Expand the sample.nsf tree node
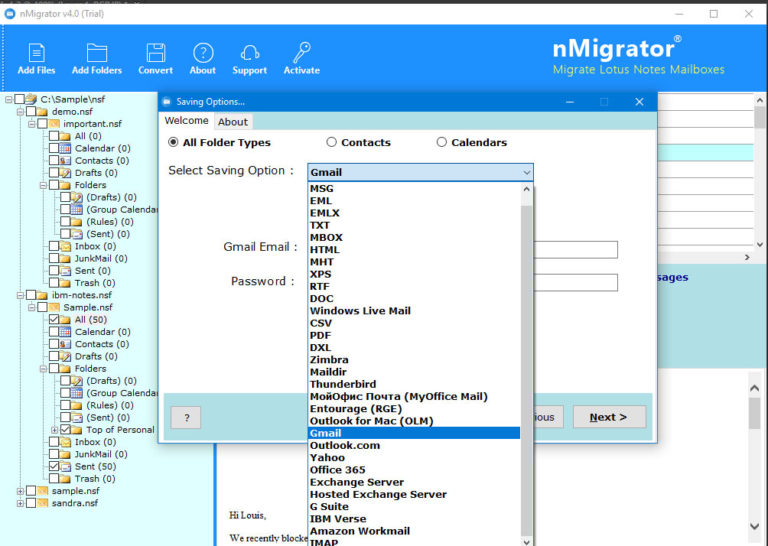Screen dimensions: 768x546 [20, 491]
